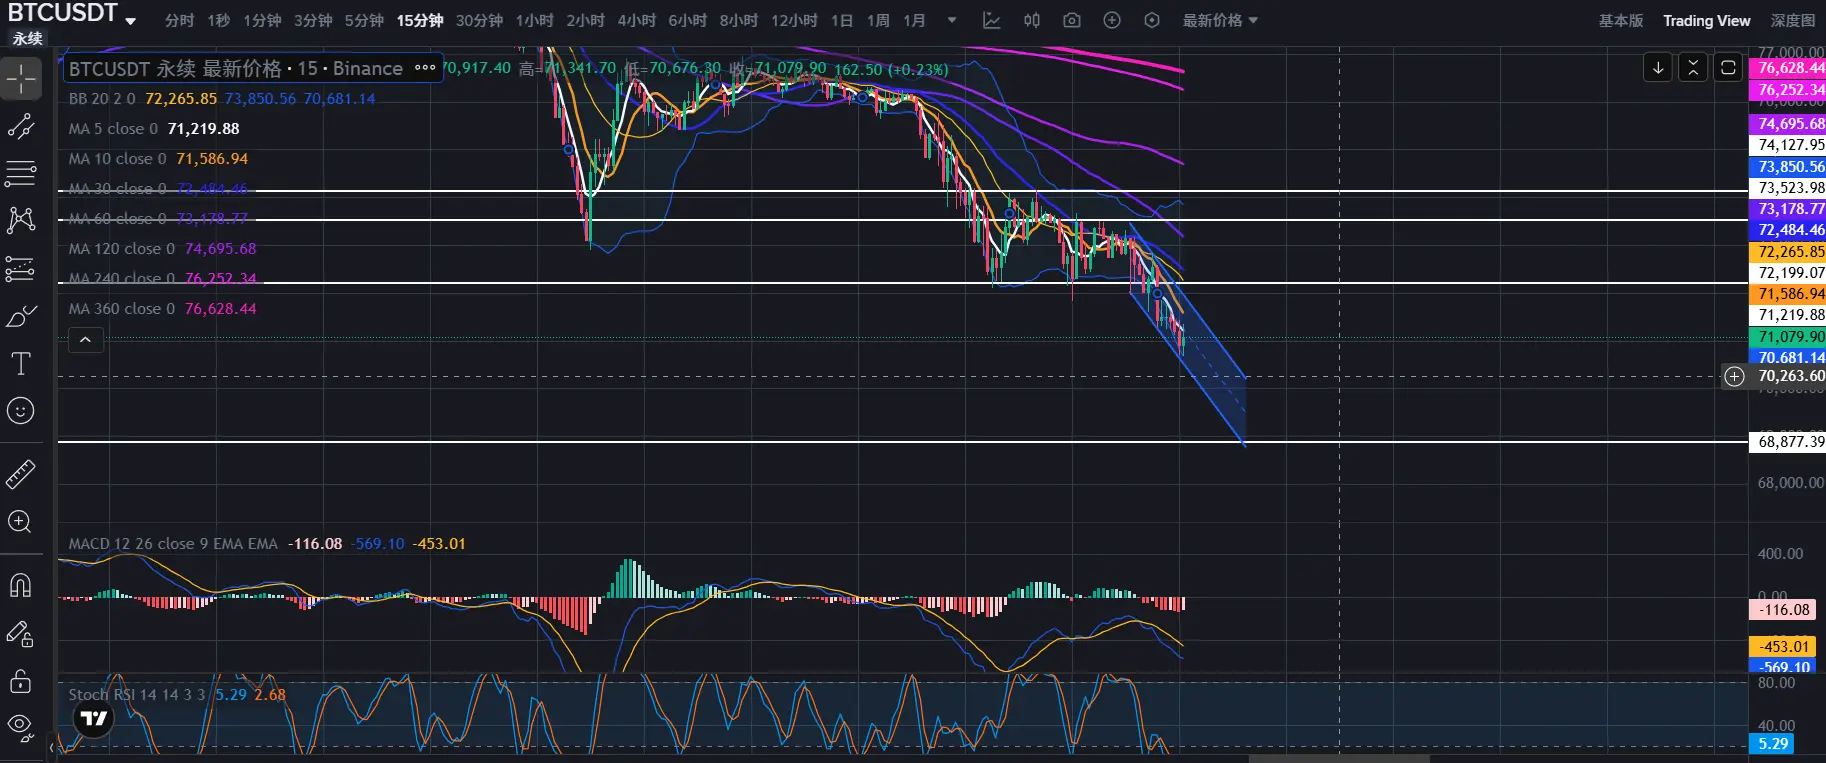Select the trend line drawing tool
The height and width of the screenshot is (763, 1826).
[21, 127]
